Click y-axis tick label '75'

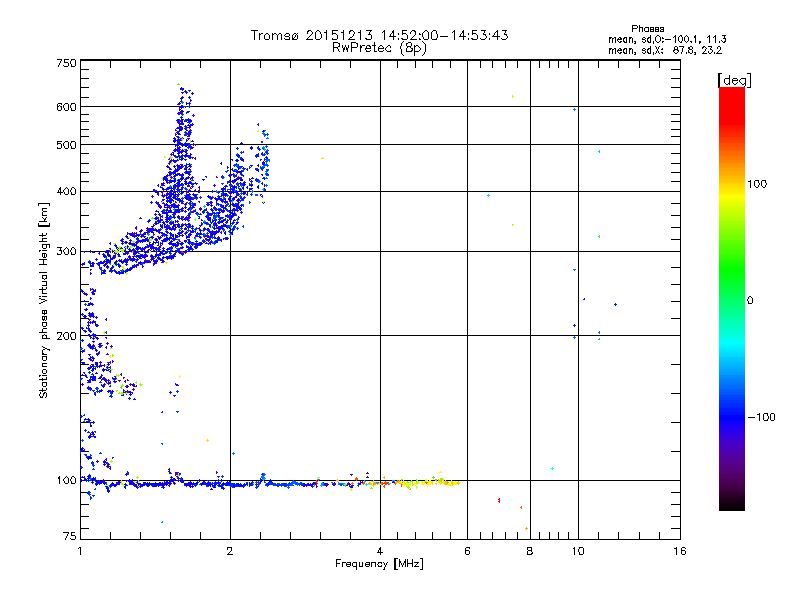pyautogui.click(x=70, y=536)
